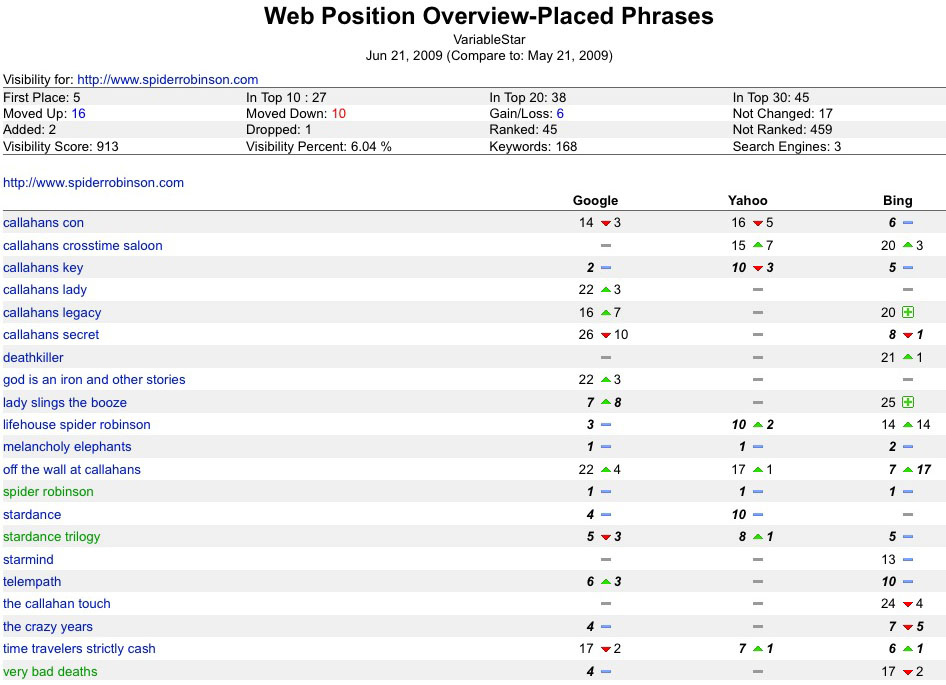Click red down arrow in callahans con Yahoo cell
This screenshot has width=946, height=685.
758,223
